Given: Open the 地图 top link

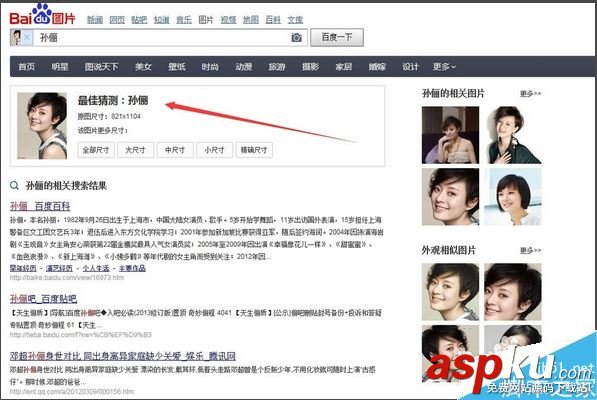Looking at the screenshot, I should tap(251, 19).
